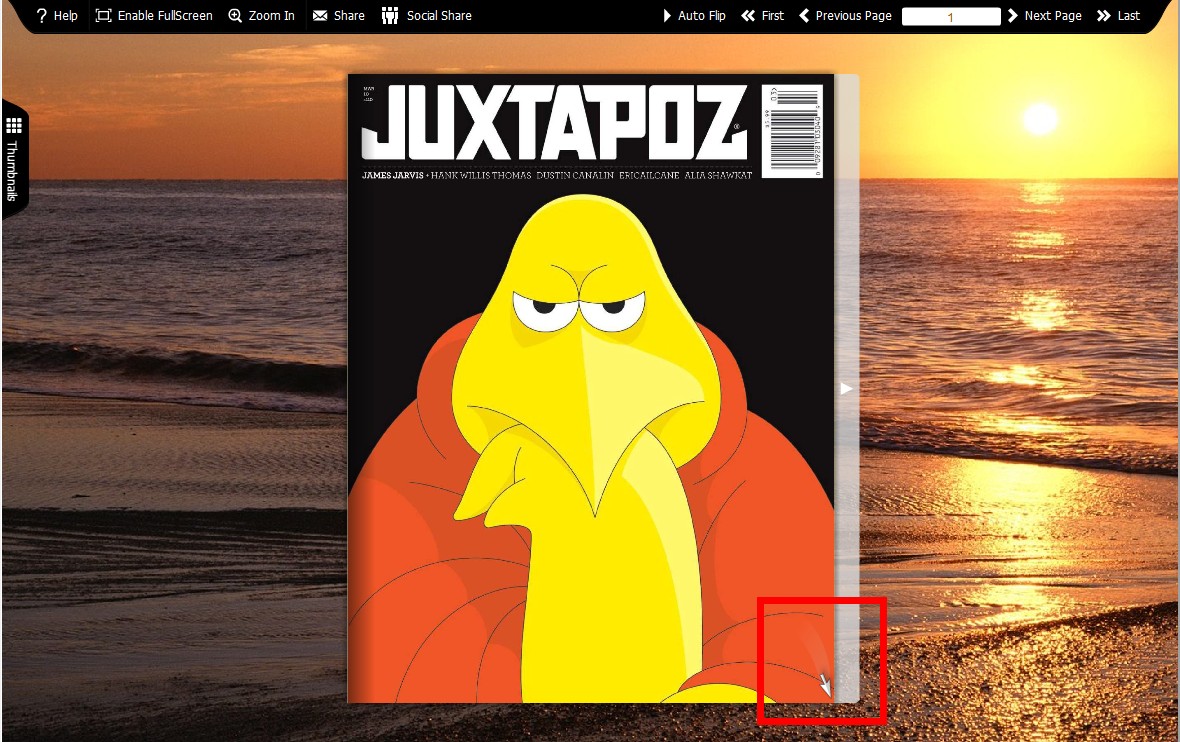Viewport: 1180px width, 742px height.
Task: Click the Last double-chevron icon
Action: pos(1104,16)
